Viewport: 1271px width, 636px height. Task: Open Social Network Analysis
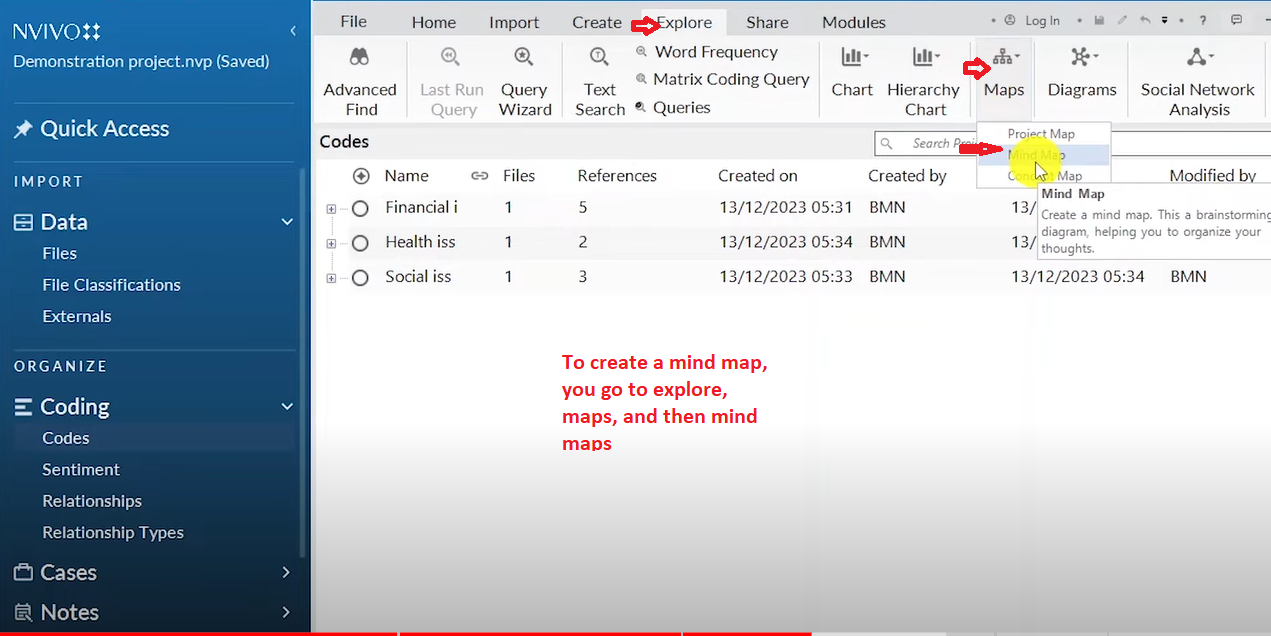pos(1197,81)
